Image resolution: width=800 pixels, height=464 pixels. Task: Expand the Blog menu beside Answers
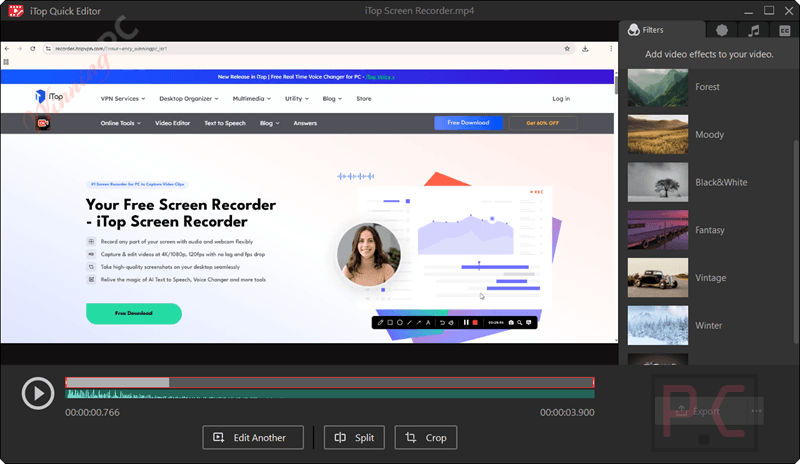(x=269, y=123)
